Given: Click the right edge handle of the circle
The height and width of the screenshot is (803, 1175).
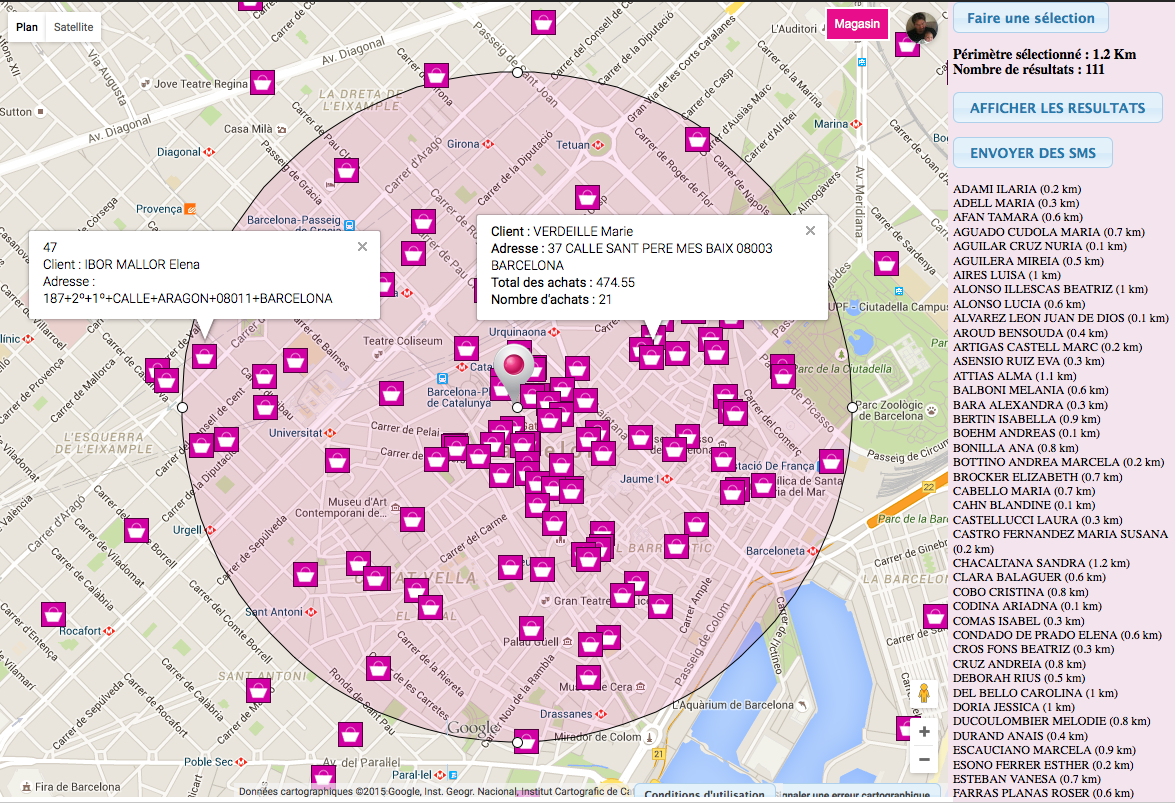Looking at the screenshot, I should 852,407.
